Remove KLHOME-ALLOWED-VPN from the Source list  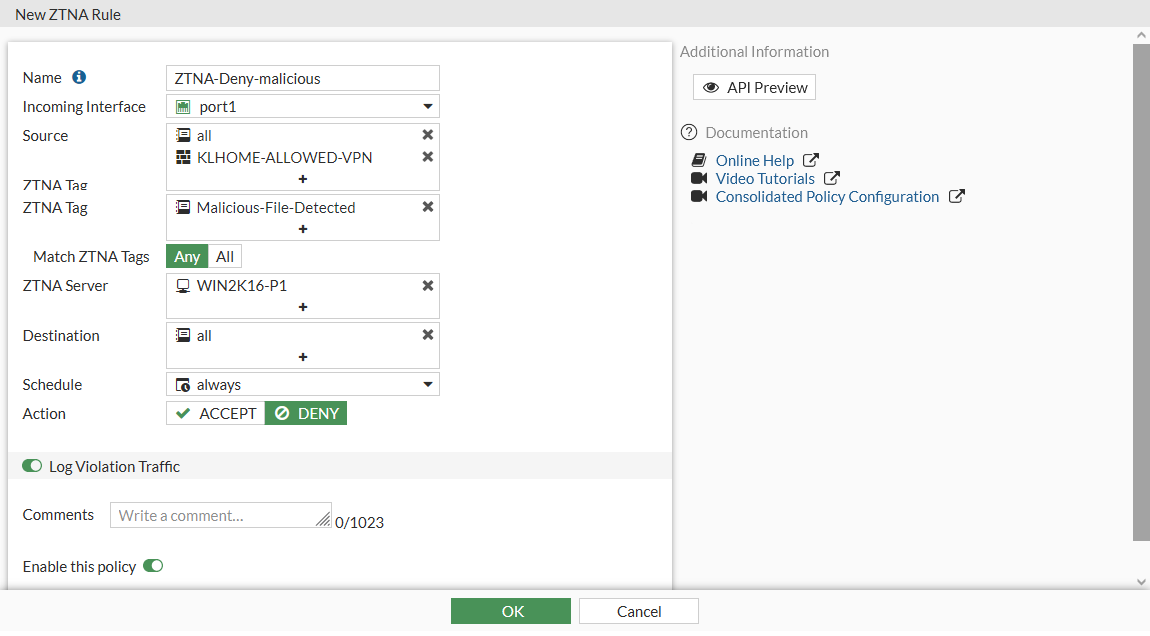tap(428, 157)
